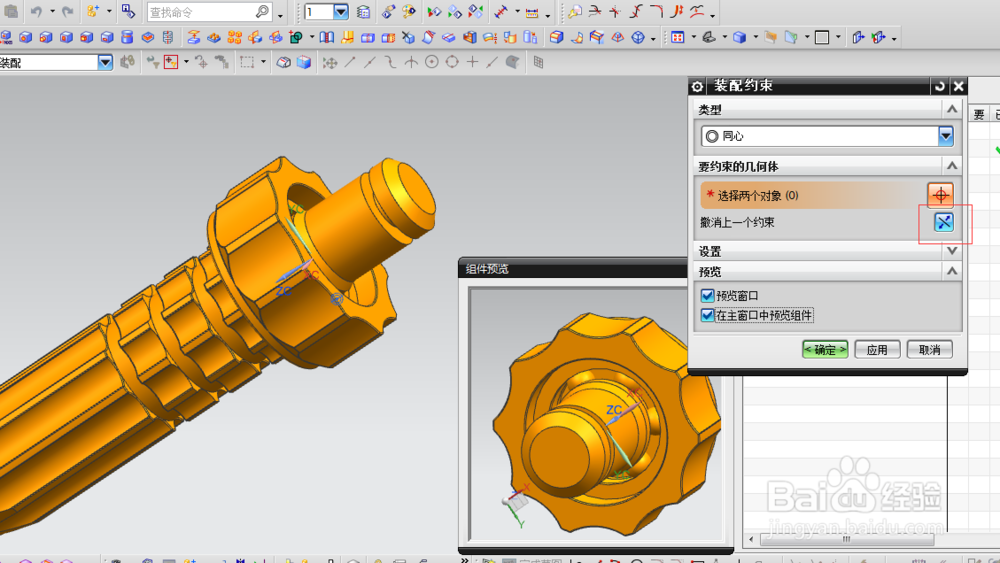
Task: Click the rectangle selection icon
Action: 247,62
